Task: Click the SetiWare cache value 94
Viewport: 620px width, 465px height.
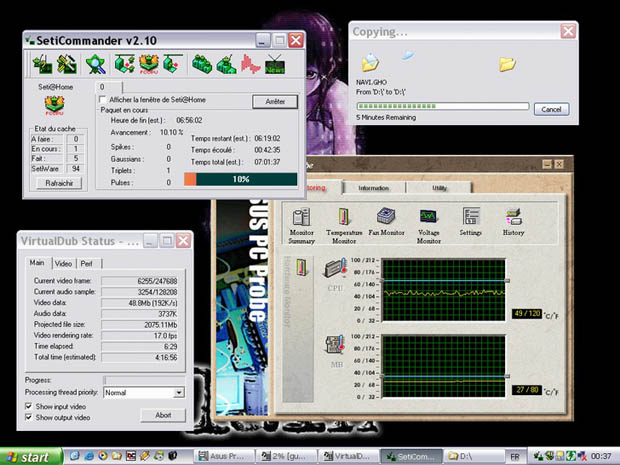Action: click(76, 168)
